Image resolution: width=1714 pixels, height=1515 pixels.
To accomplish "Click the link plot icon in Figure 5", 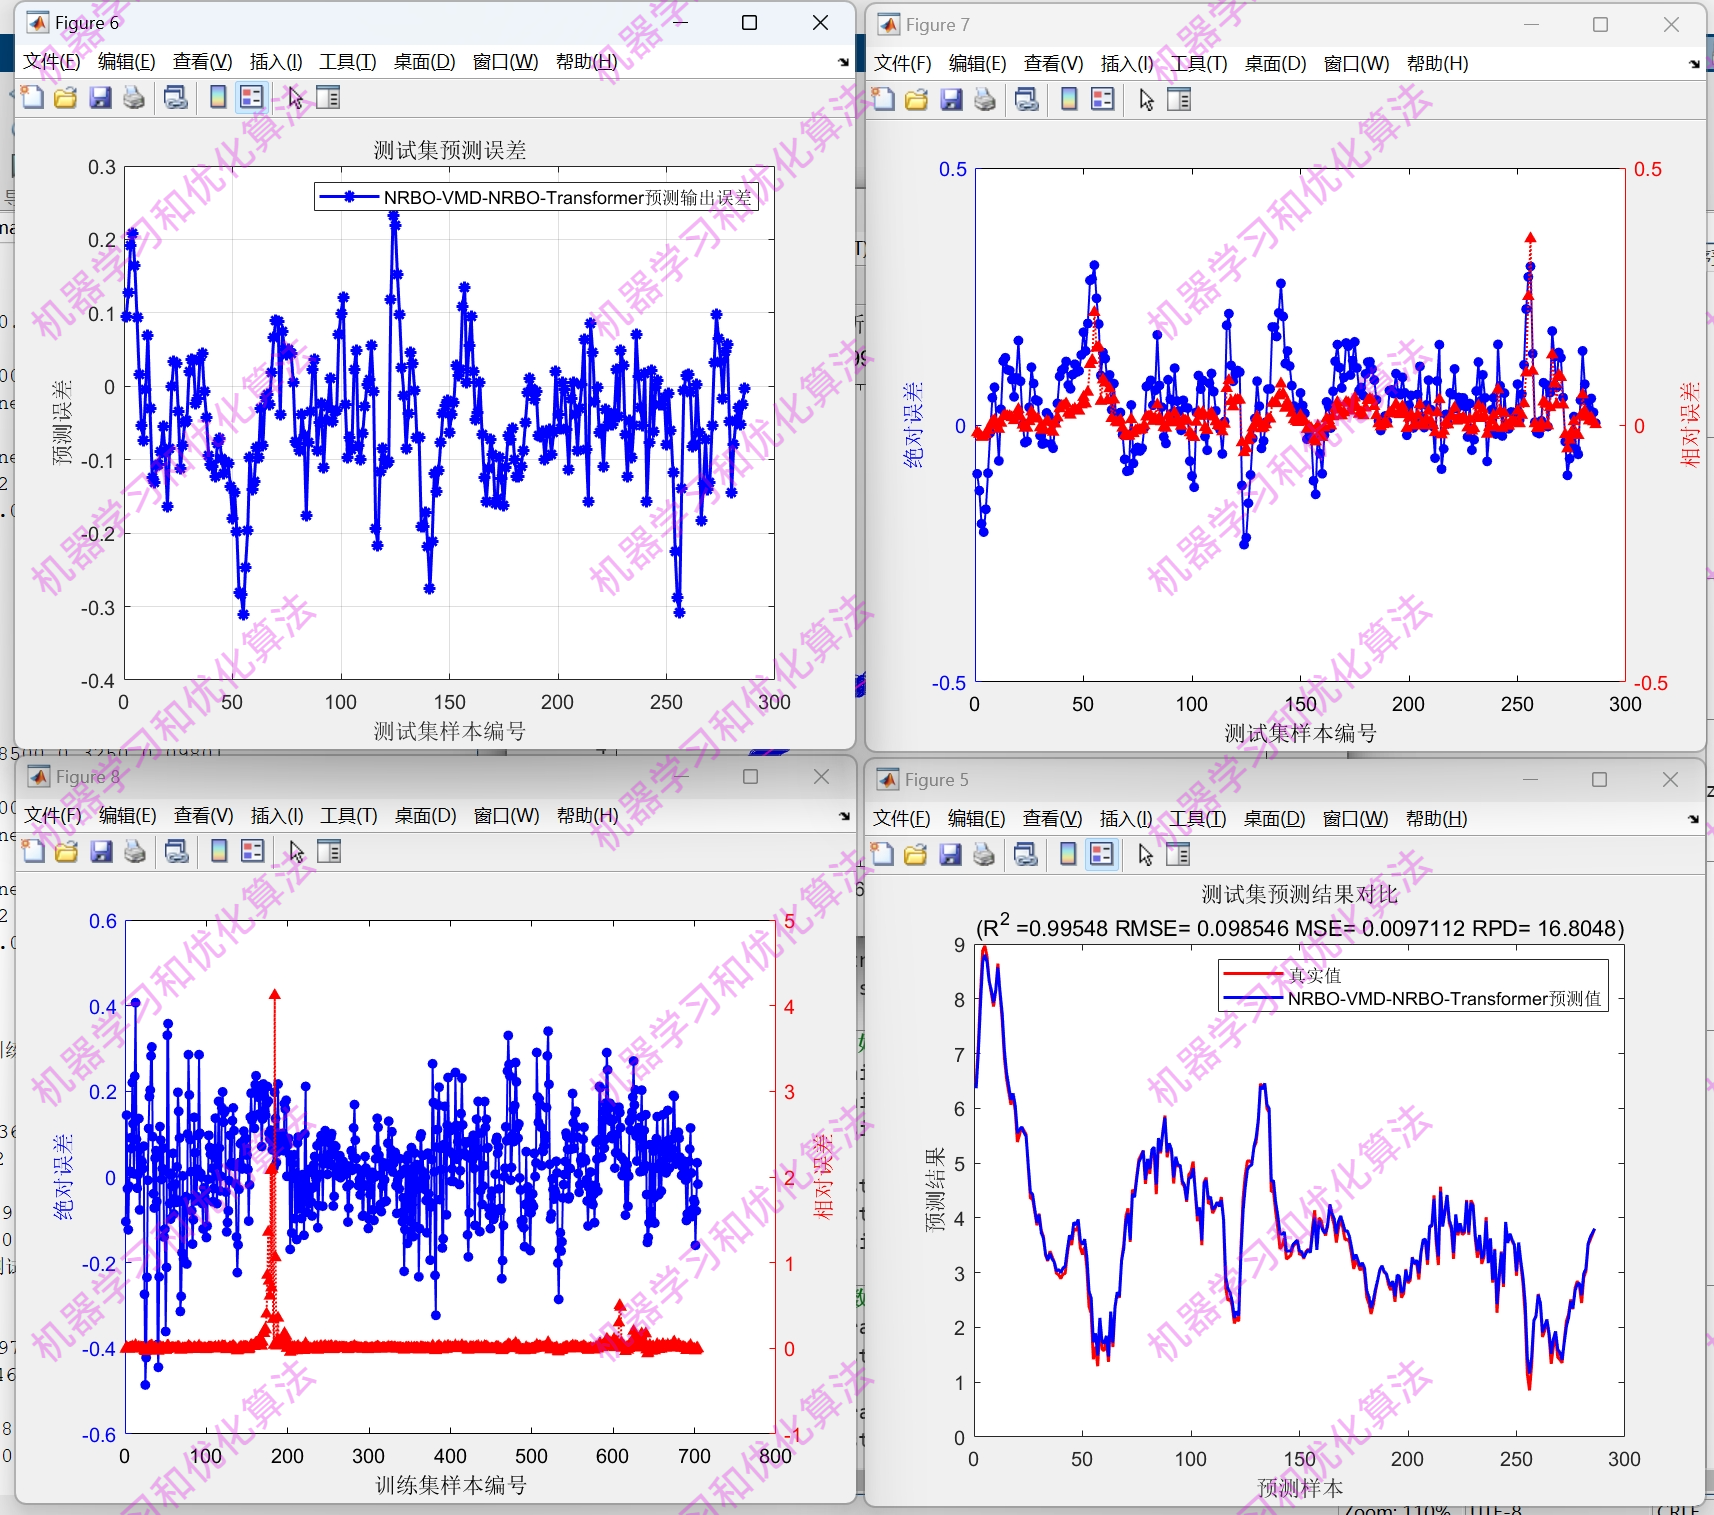I will tap(1026, 854).
